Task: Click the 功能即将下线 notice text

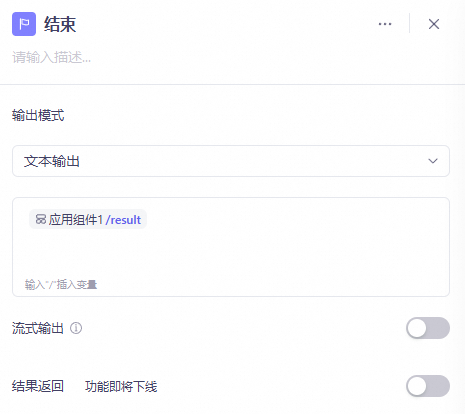Action: click(x=121, y=387)
